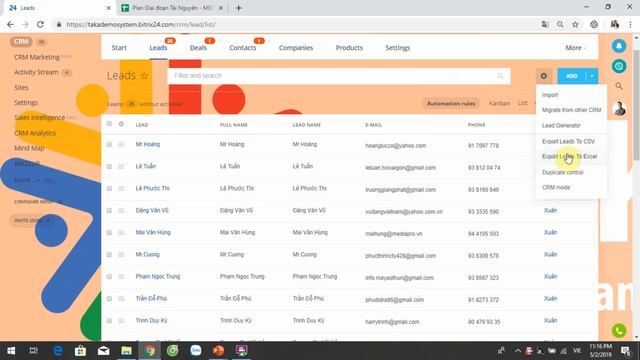Click the browser address bar URL
Image resolution: width=640 pixels, height=360 pixels.
(x=141, y=24)
